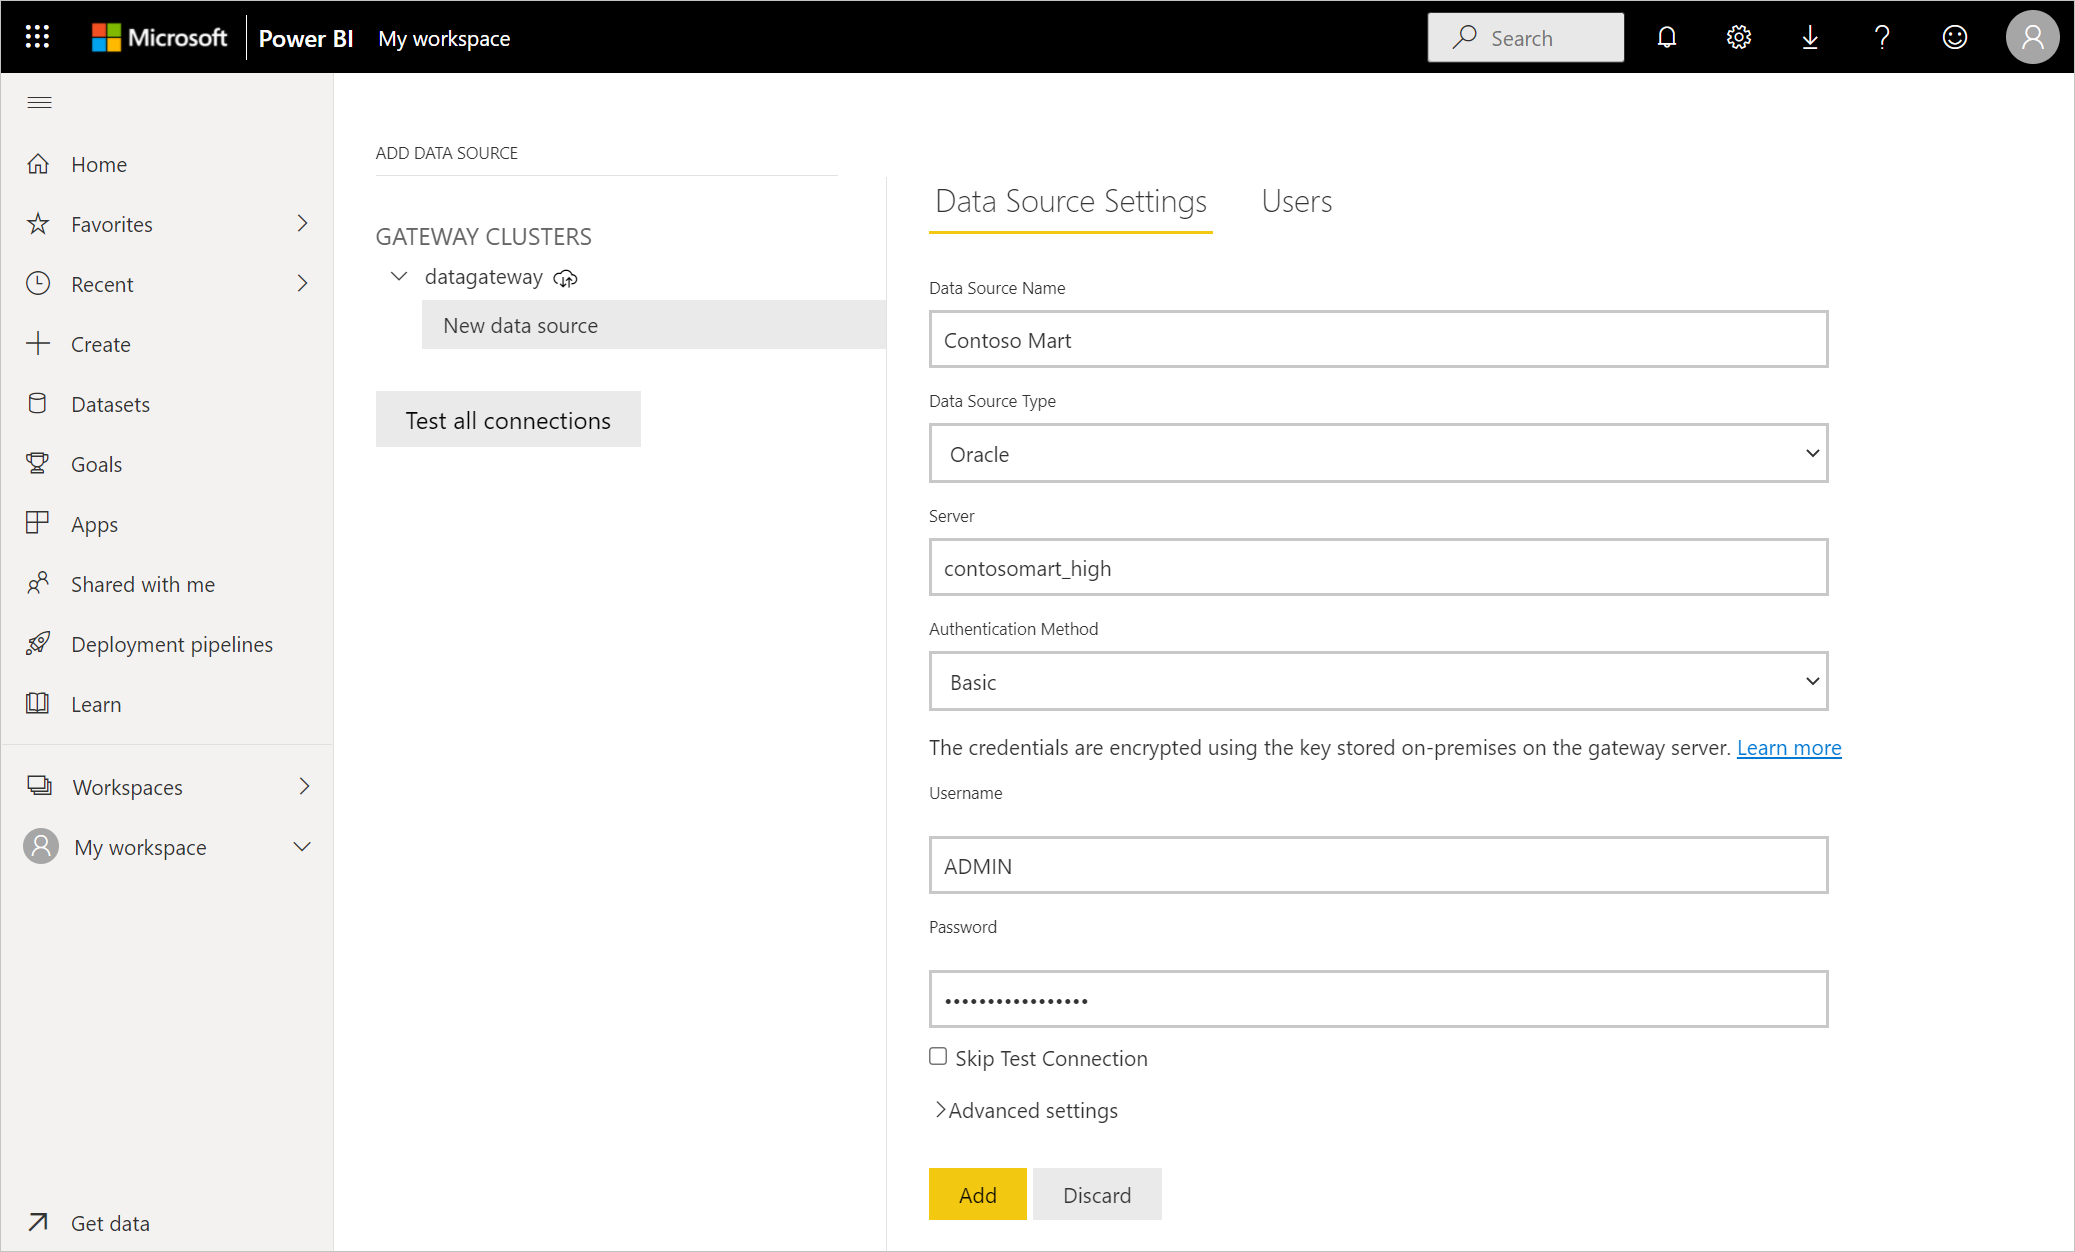This screenshot has width=2075, height=1252.
Task: Click the Datasets icon in sidebar
Action: coord(40,403)
